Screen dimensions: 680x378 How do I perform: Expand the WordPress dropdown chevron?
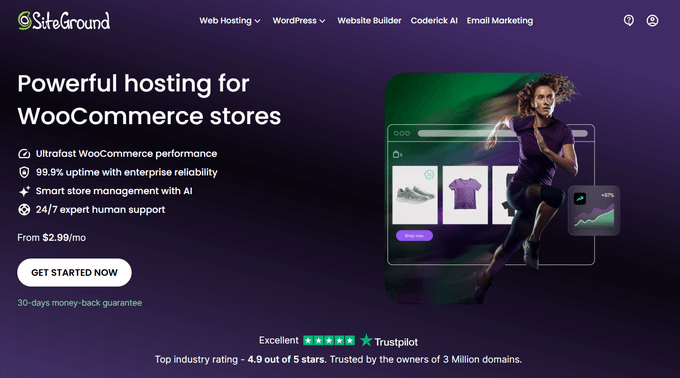[322, 21]
